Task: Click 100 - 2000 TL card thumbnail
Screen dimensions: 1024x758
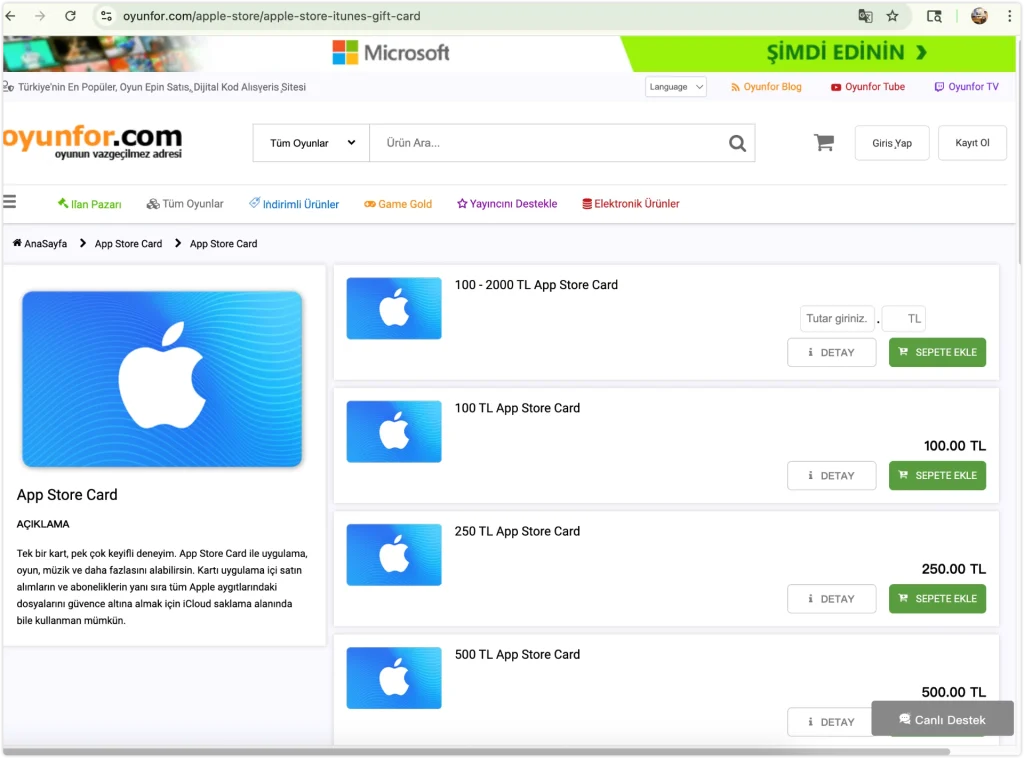Action: [394, 308]
